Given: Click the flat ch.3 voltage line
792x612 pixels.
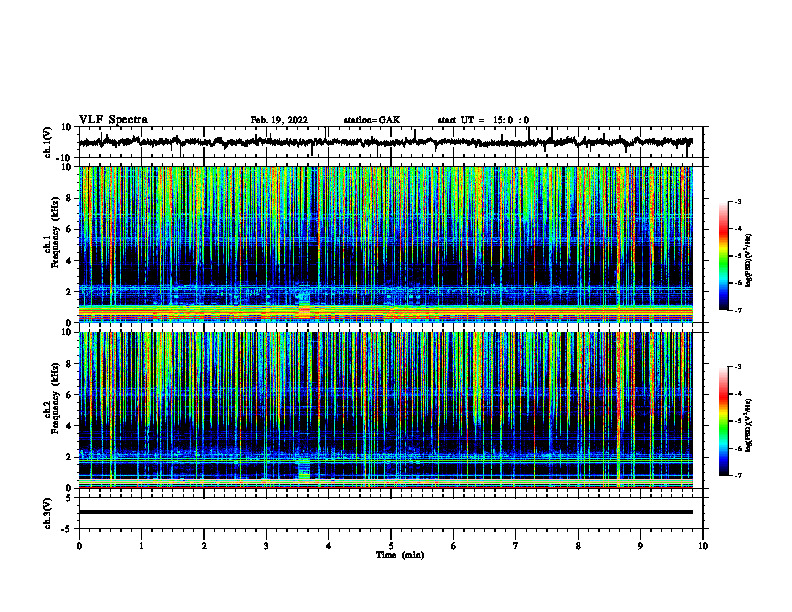Looking at the screenshot, I should [x=386, y=512].
